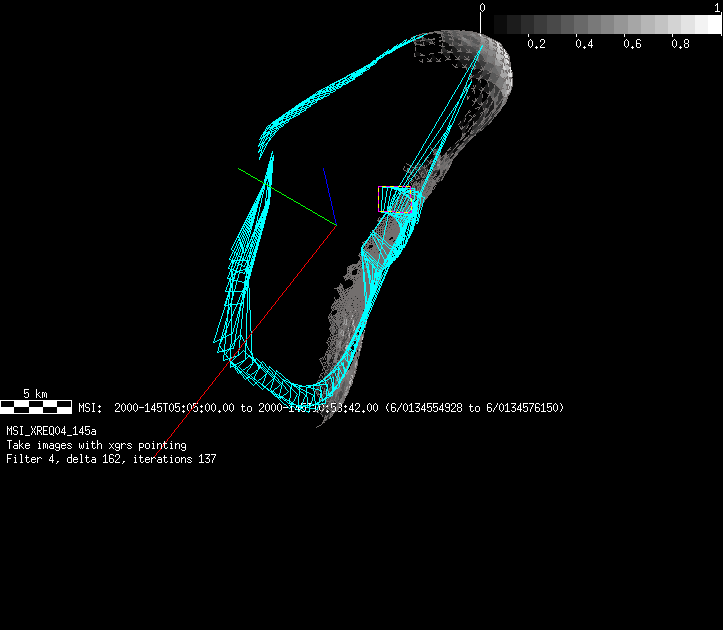Click the '0.4' legend tick label

point(584,44)
